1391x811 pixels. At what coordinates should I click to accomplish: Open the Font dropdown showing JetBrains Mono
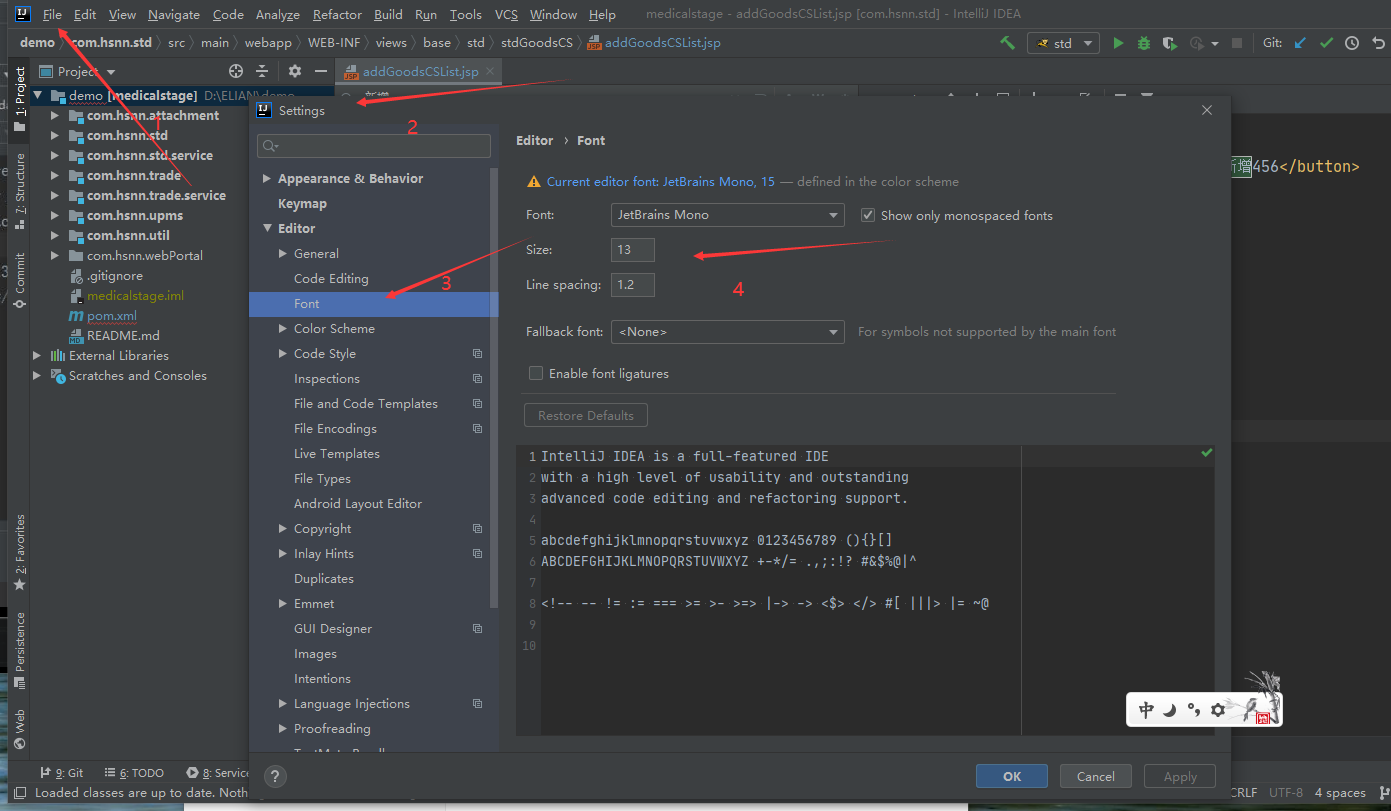728,215
